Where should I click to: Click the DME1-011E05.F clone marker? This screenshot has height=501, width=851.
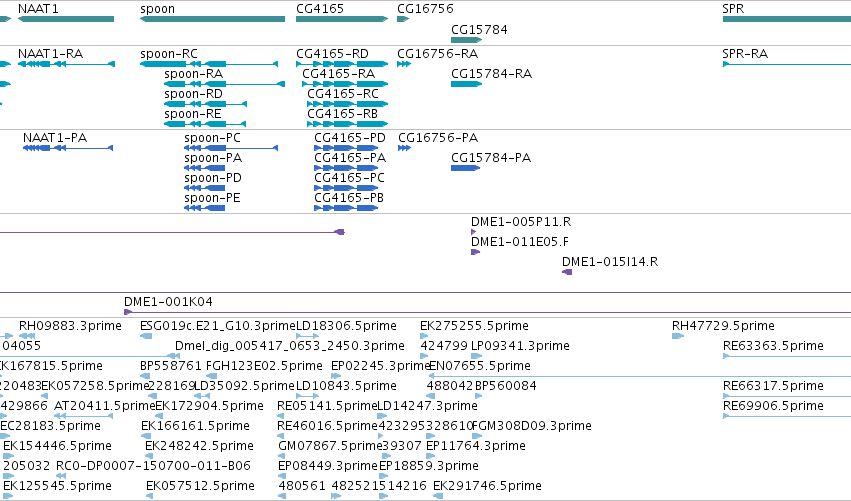tap(475, 252)
